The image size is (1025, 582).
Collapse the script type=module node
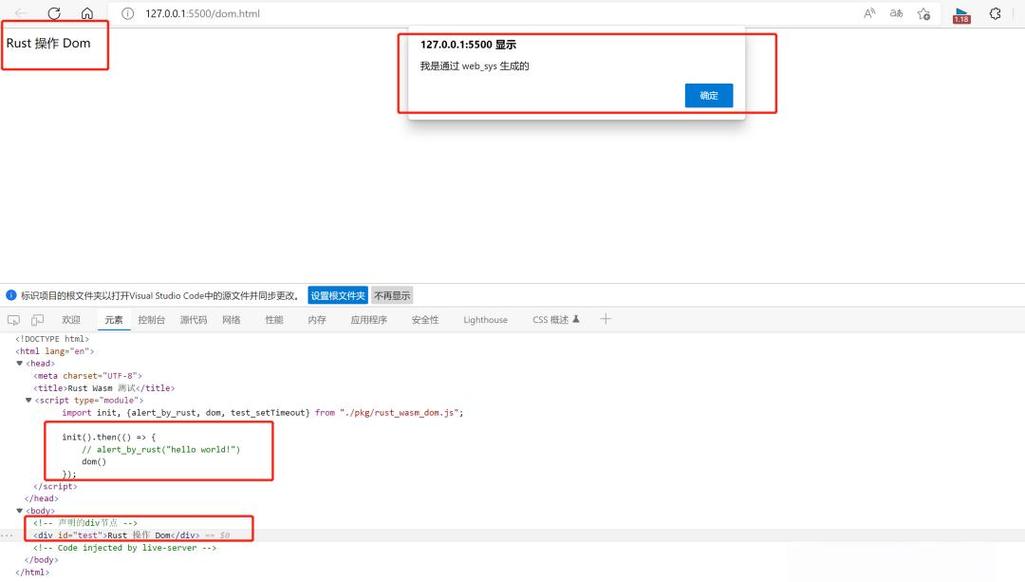[29, 400]
